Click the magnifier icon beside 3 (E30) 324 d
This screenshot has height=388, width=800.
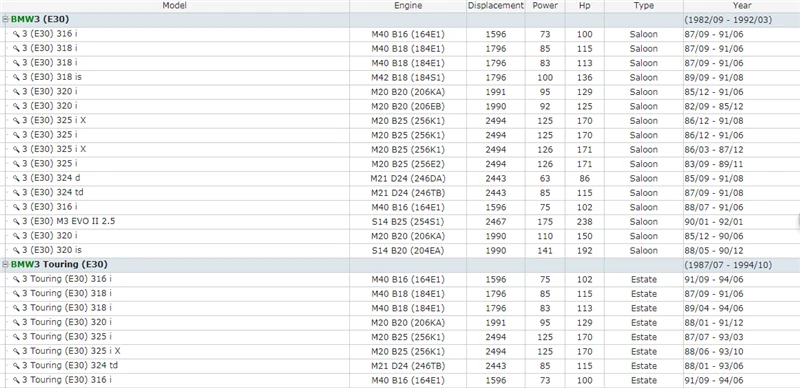tap(16, 178)
